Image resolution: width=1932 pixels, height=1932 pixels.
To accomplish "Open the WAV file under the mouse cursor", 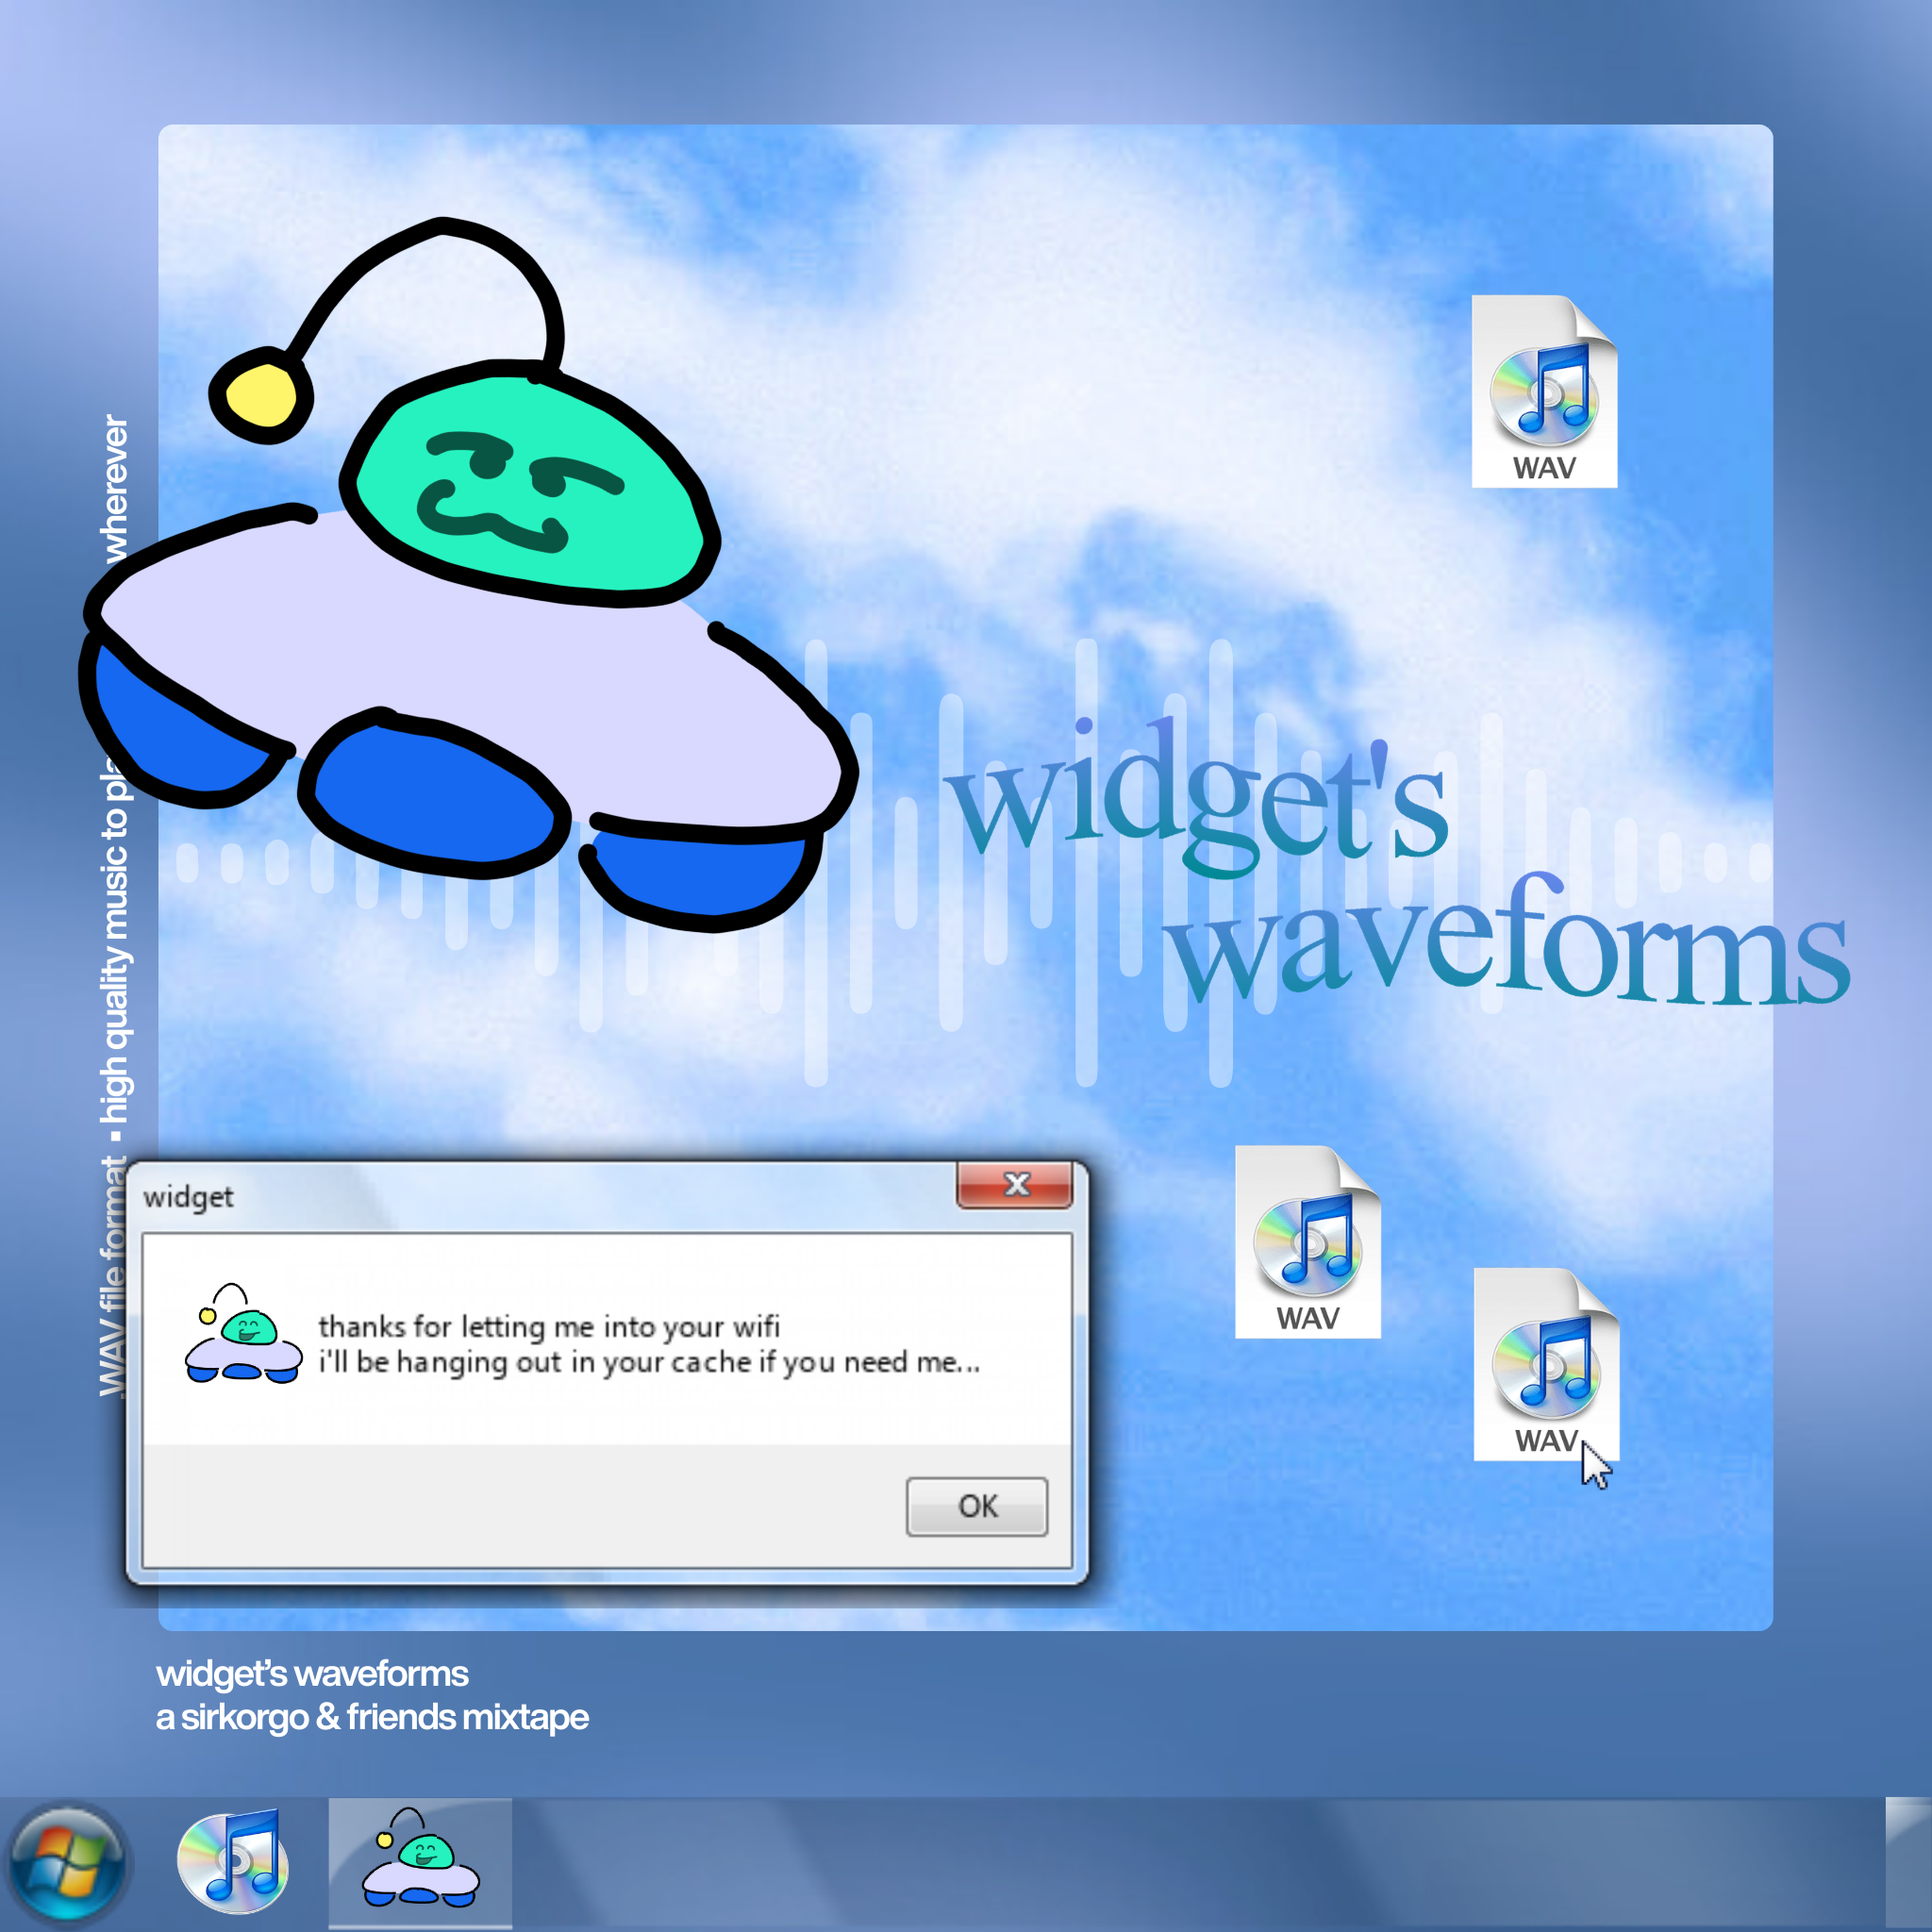I will click(1545, 1360).
